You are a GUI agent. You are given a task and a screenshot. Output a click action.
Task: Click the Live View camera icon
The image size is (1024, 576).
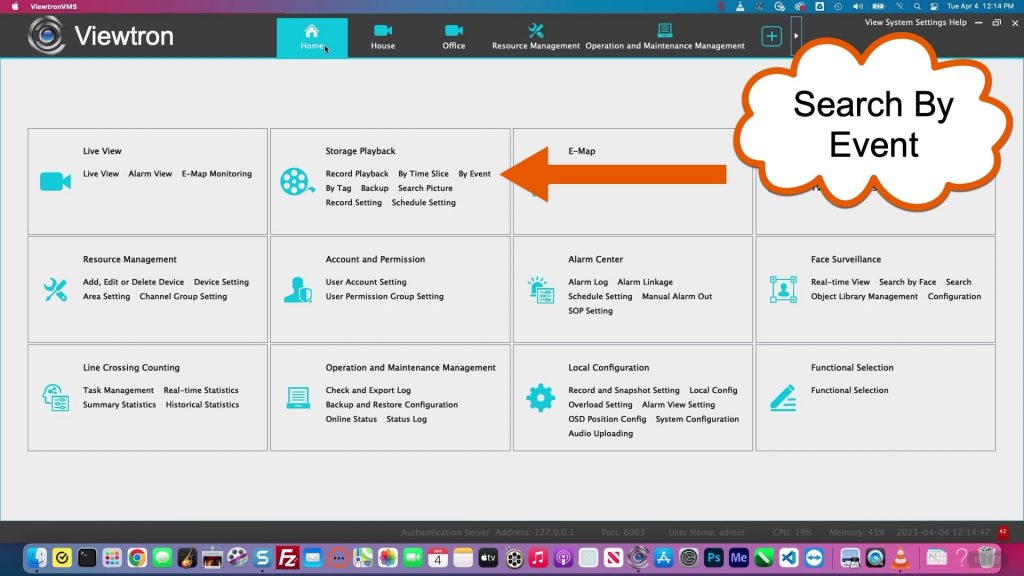(56, 182)
